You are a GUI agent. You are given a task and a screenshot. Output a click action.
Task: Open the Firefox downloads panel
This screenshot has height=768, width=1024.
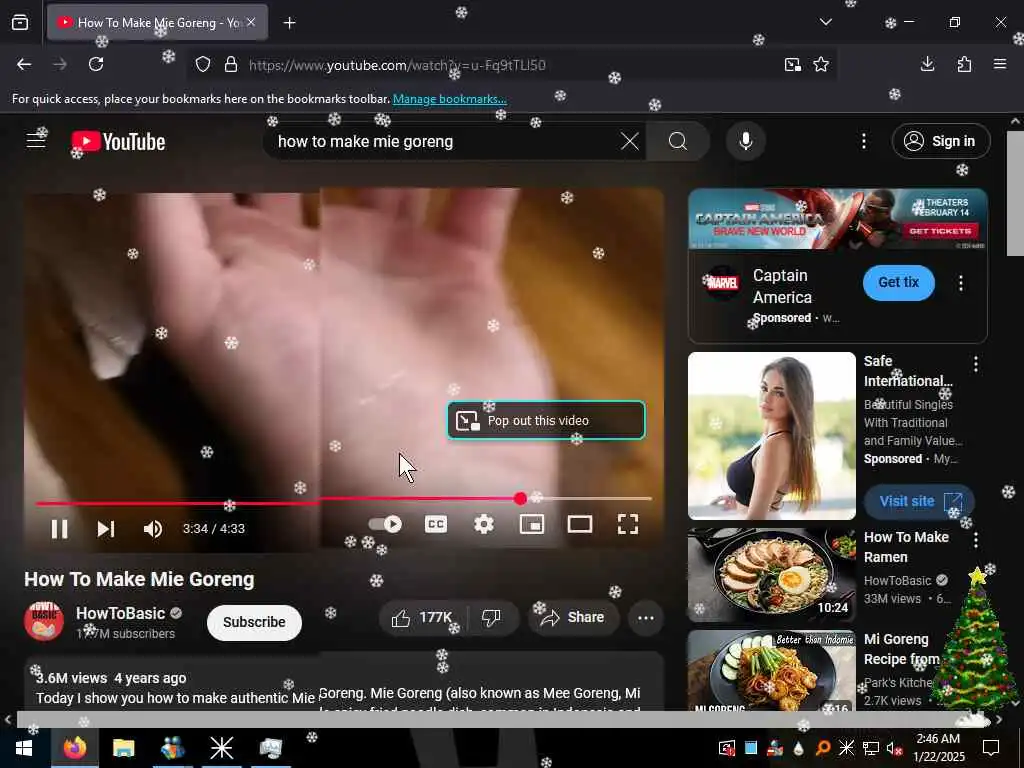[x=927, y=64]
